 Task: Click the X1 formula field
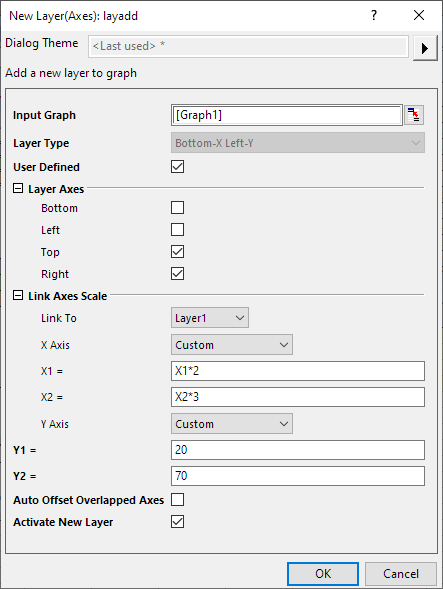click(x=298, y=371)
